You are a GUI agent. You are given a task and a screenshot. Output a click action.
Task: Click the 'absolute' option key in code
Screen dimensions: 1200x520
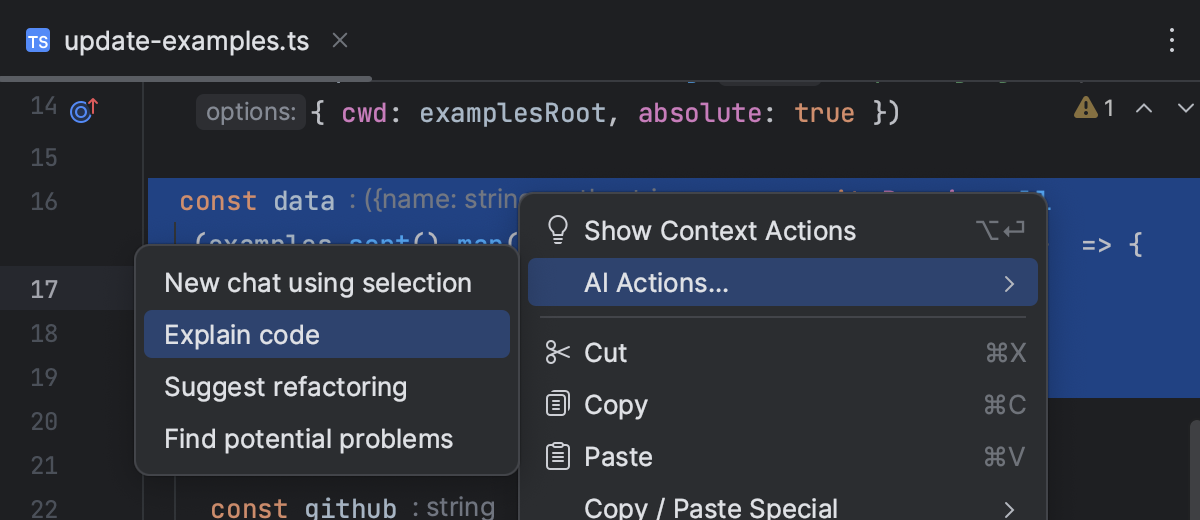tap(700, 113)
